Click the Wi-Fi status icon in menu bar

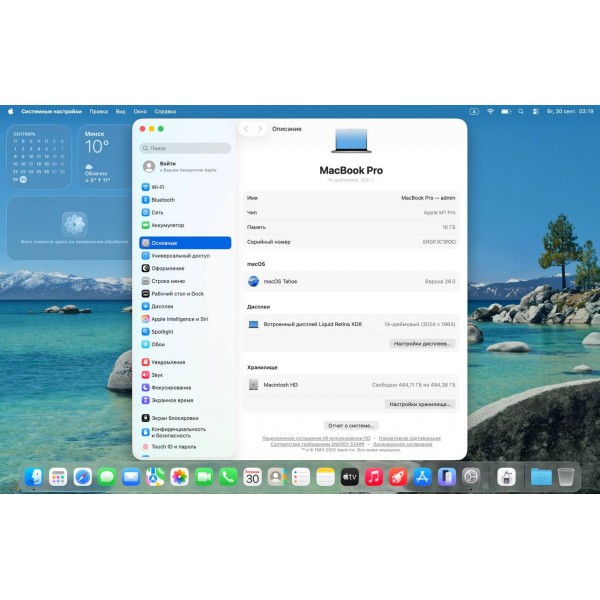pos(490,111)
